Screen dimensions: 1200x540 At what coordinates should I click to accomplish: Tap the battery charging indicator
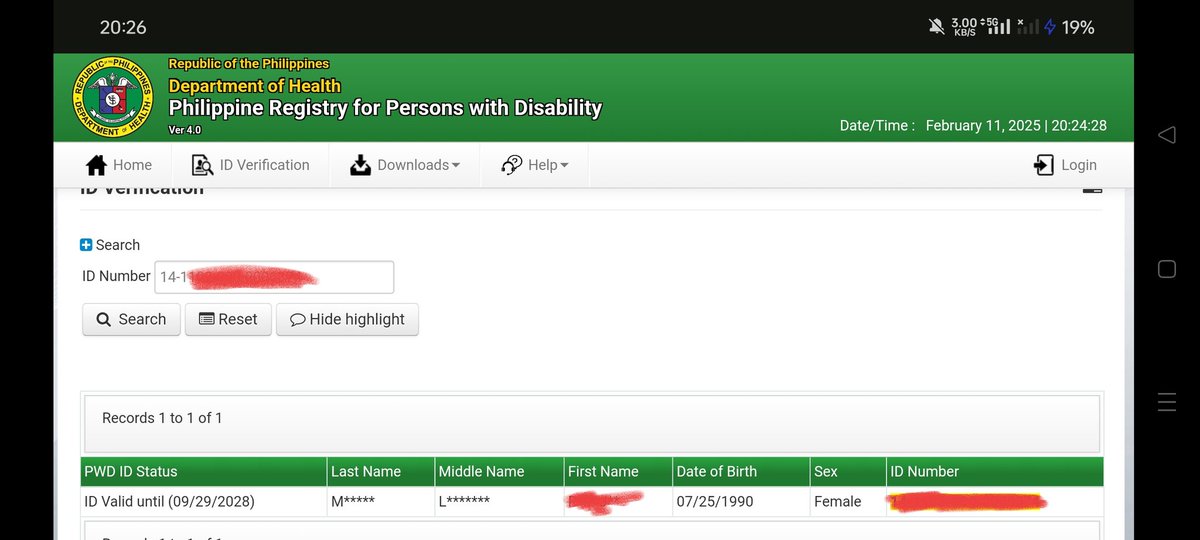[1069, 27]
